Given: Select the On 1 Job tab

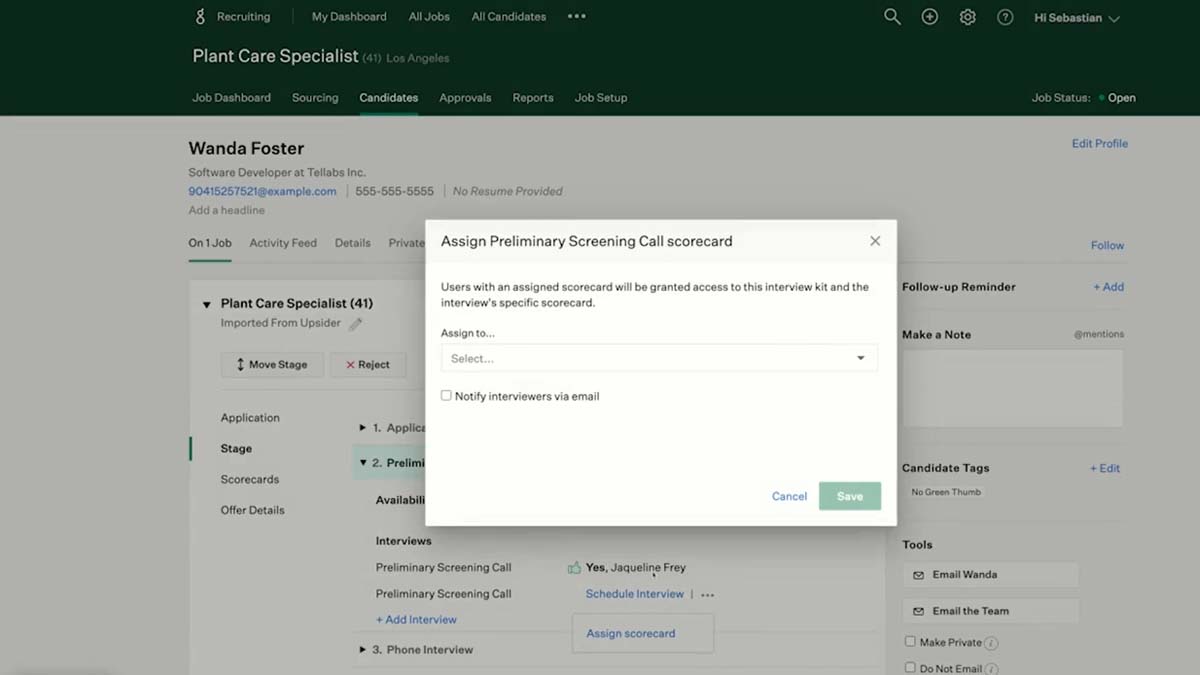Looking at the screenshot, I should 210,243.
